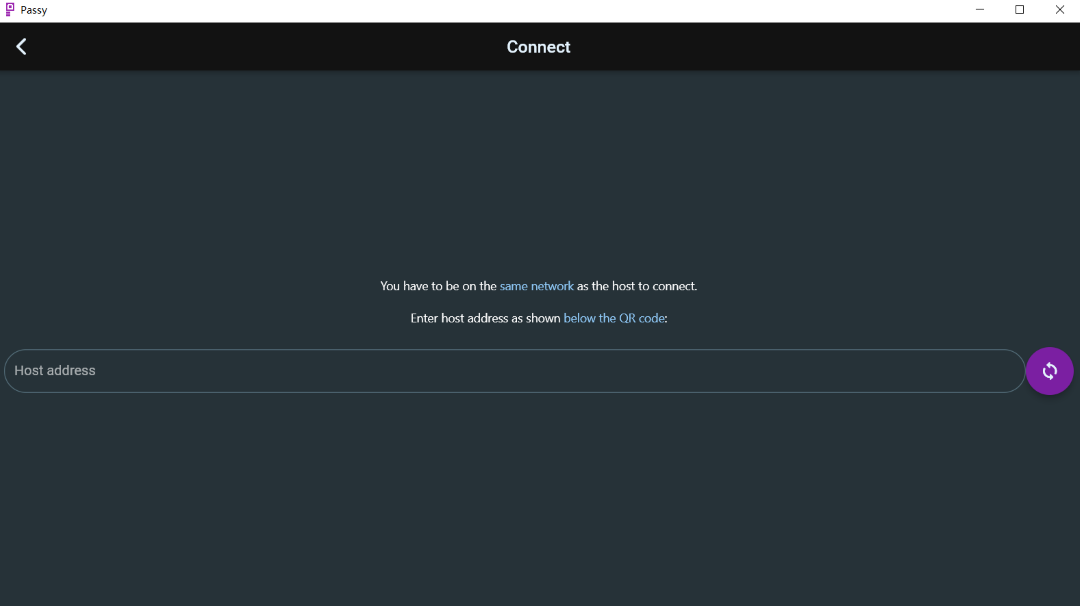Screen dimensions: 1080x606
Task: Click the "Enter host address as shown" text
Action: (485, 318)
